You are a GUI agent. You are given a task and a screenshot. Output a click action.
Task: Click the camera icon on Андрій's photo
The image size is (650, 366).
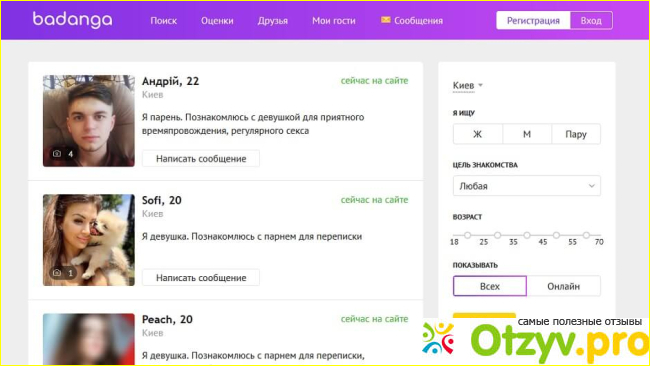coord(57,153)
